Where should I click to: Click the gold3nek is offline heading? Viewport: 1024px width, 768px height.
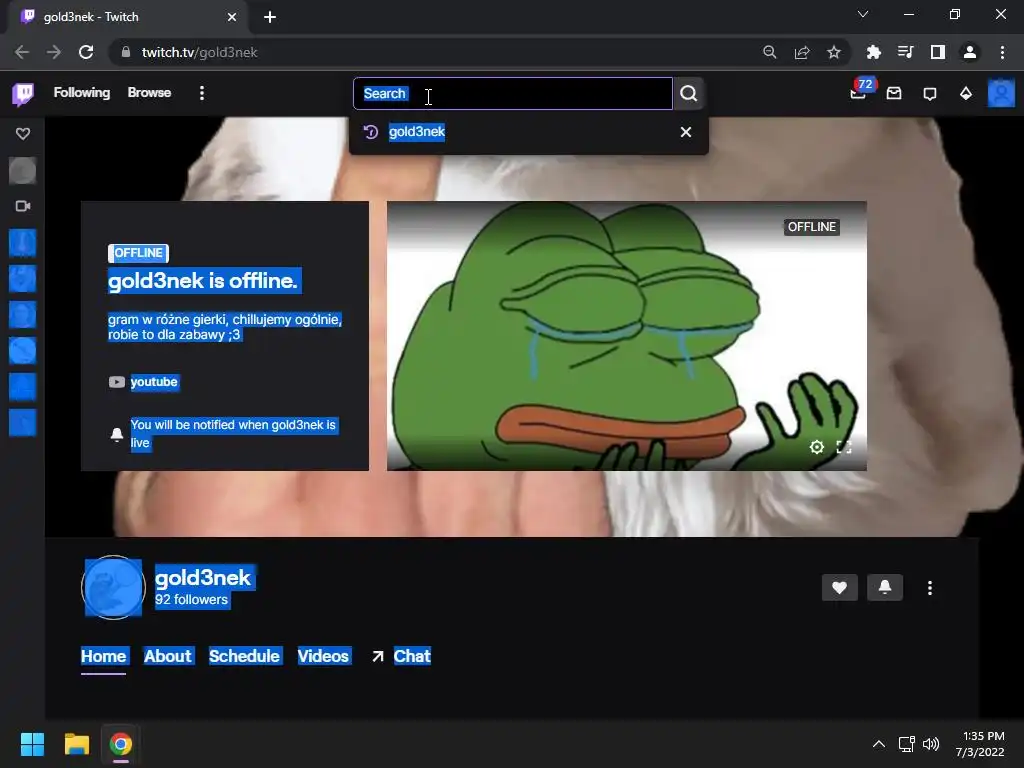[203, 281]
